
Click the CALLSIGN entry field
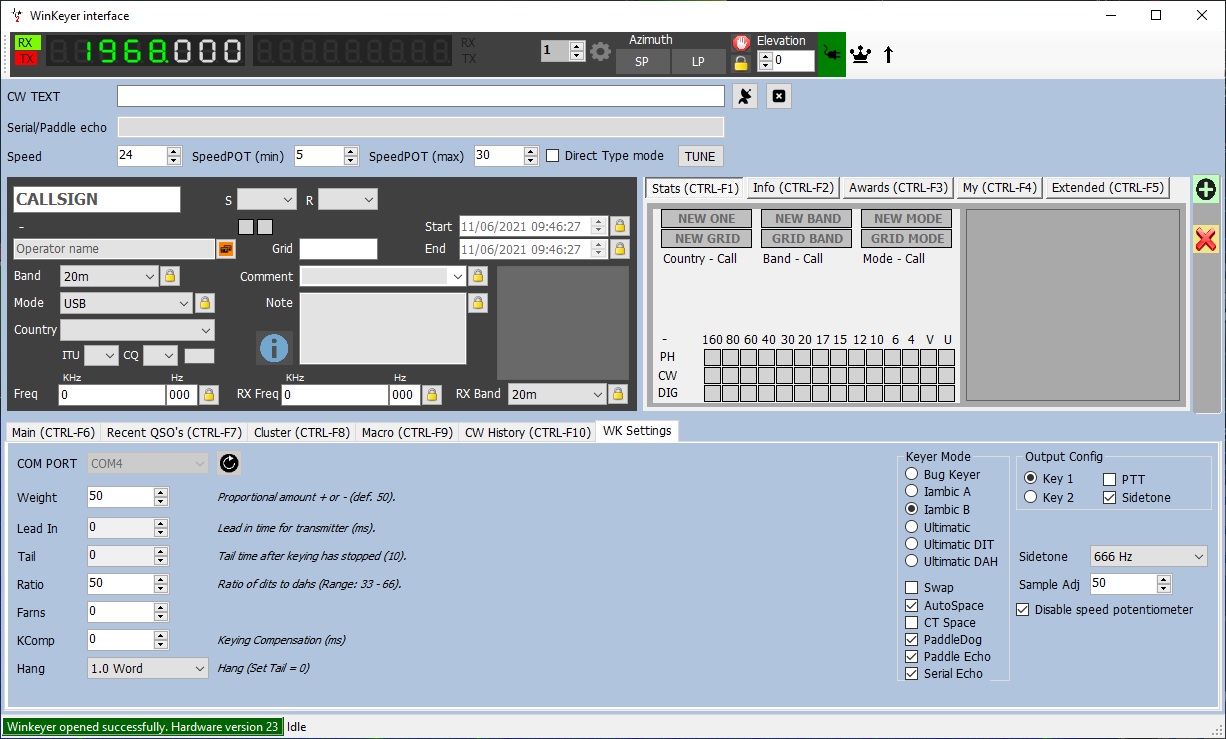pyautogui.click(x=97, y=199)
